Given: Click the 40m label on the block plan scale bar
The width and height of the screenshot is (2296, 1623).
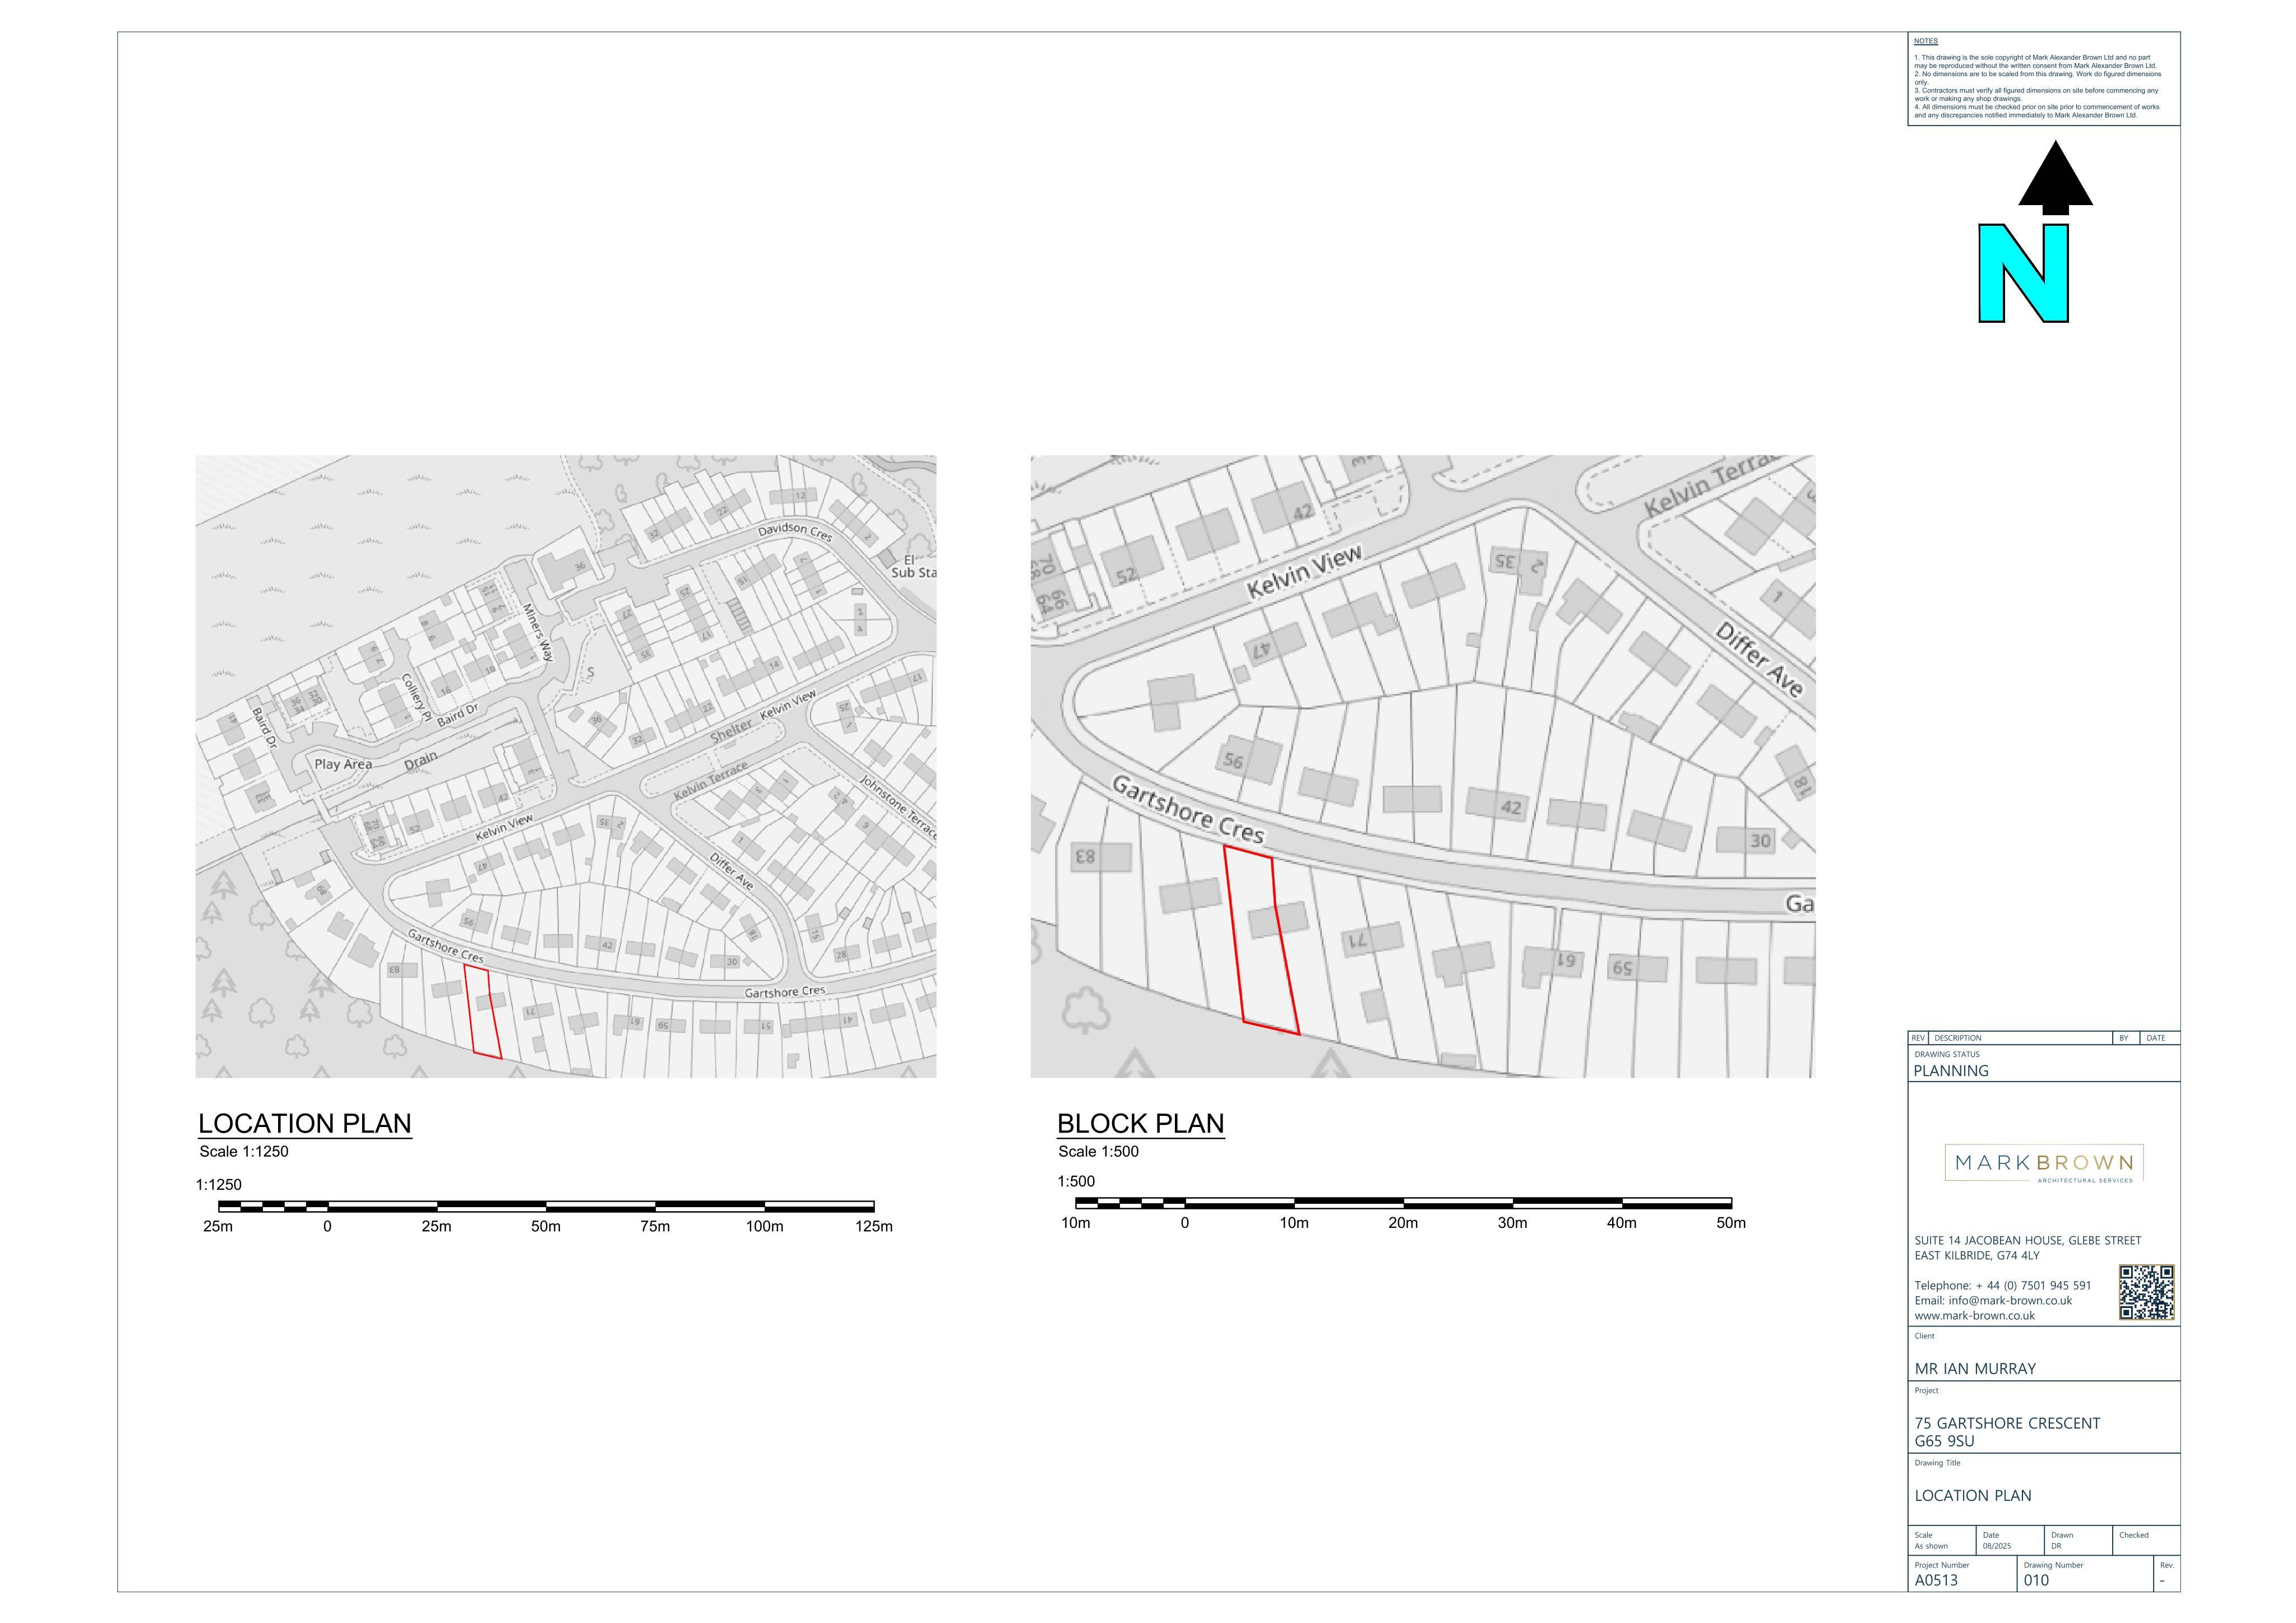Looking at the screenshot, I should (x=1622, y=1222).
